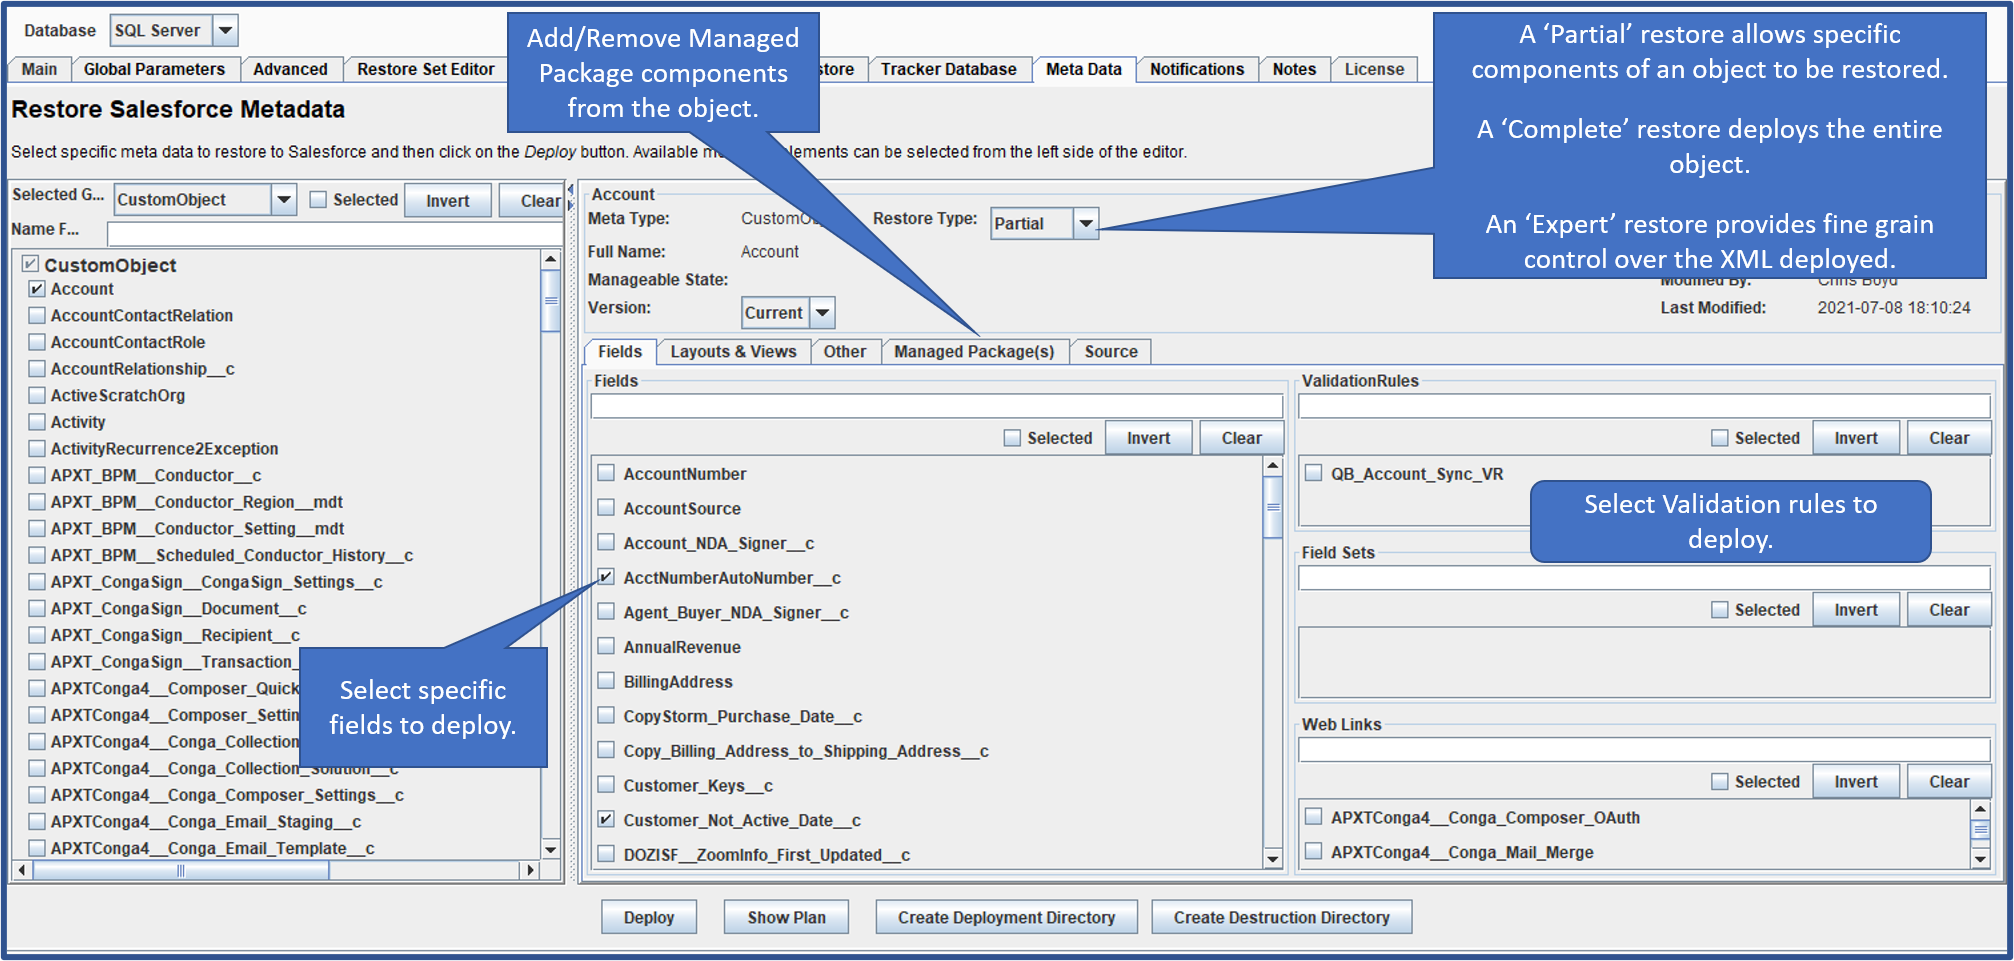Screen dimensions: 2014x961
Task: Click the Field Sets filter input box
Action: (x=1644, y=577)
